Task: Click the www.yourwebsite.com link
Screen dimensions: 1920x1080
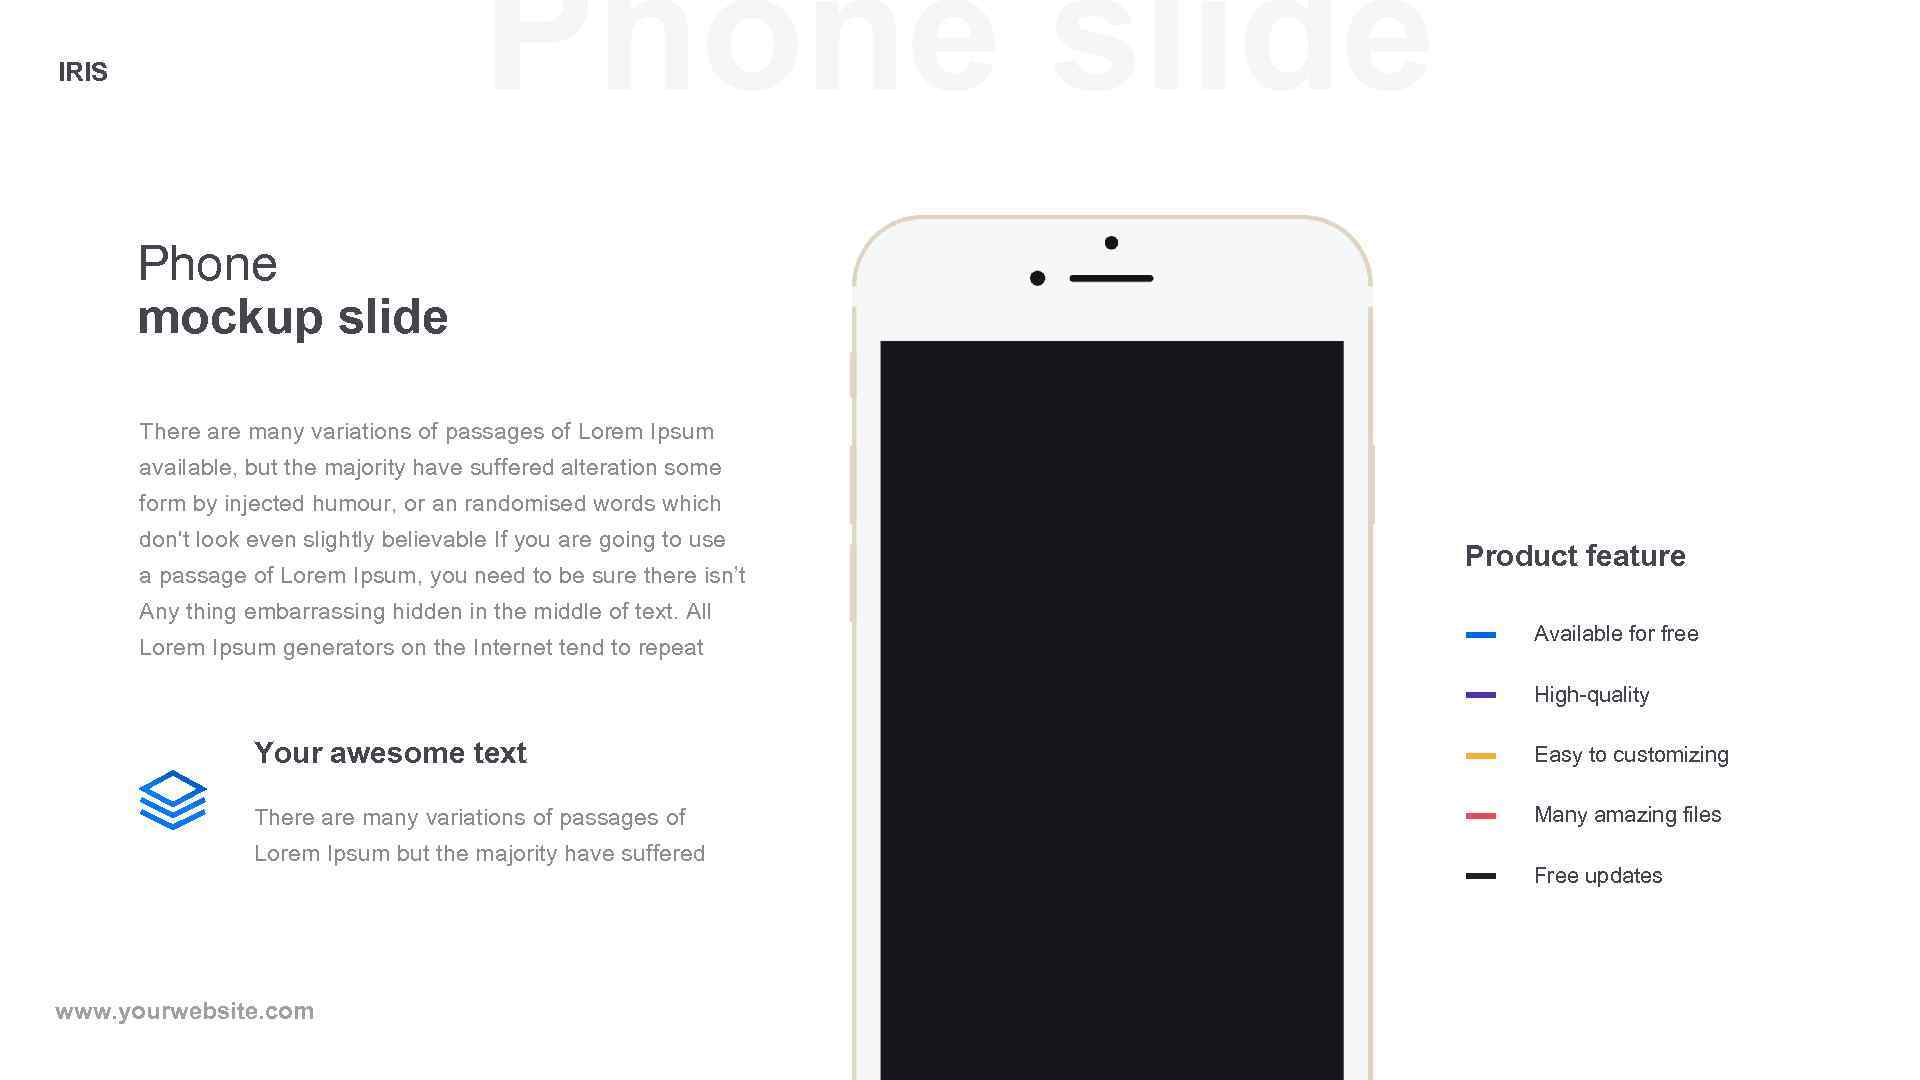Action: point(185,1010)
